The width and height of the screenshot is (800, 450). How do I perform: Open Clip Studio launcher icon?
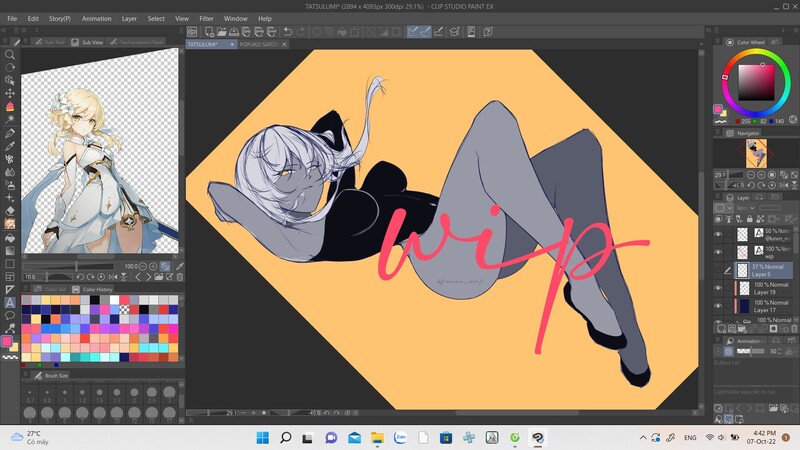coord(192,32)
